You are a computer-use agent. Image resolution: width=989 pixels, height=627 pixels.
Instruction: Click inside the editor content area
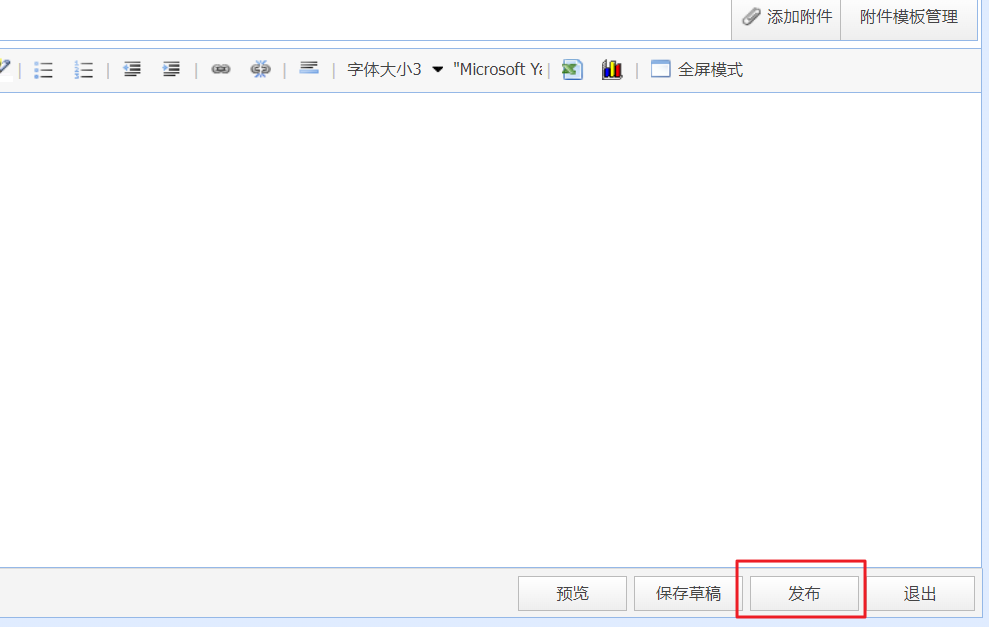pyautogui.click(x=490, y=329)
